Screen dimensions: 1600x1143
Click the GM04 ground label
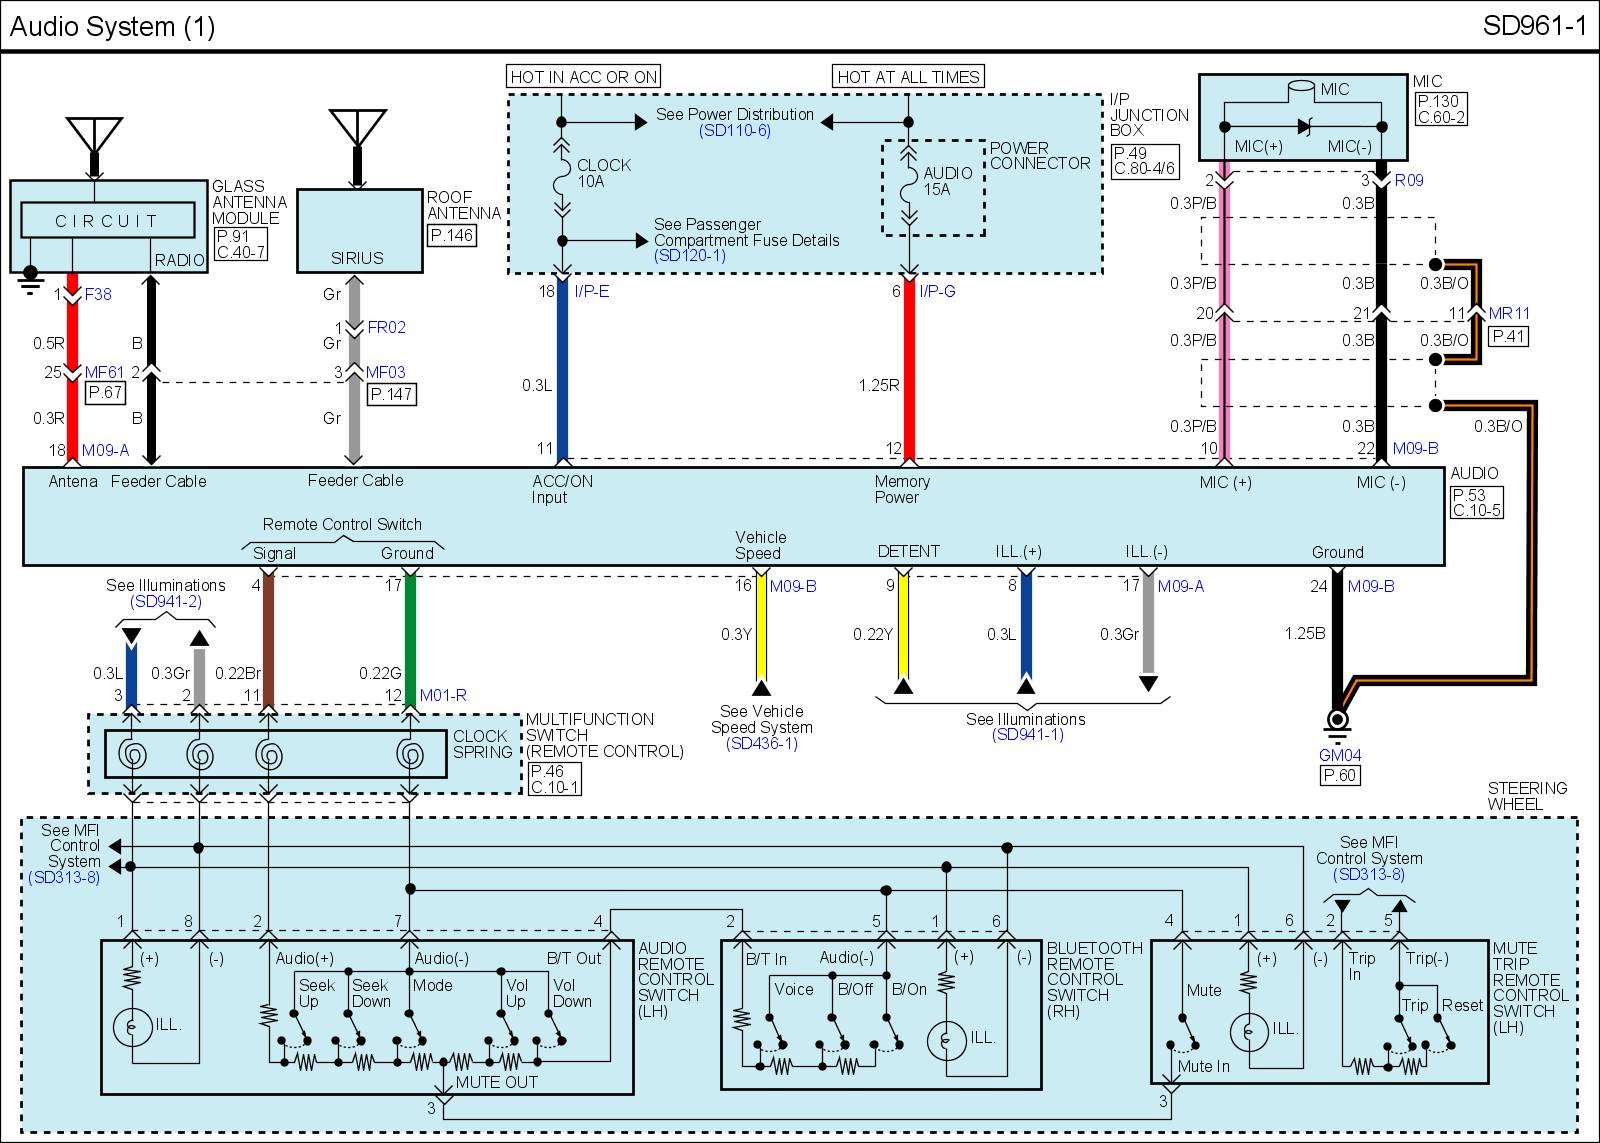click(x=1340, y=756)
